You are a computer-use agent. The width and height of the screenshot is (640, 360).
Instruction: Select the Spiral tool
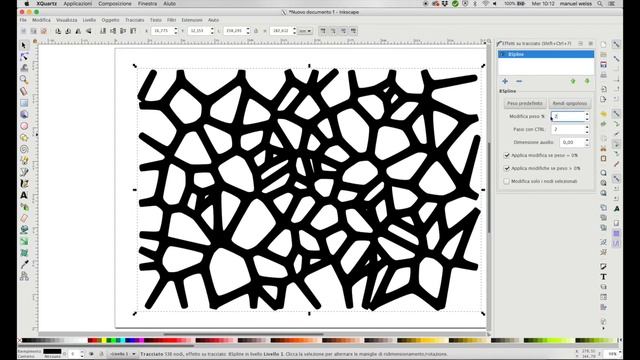pyautogui.click(x=24, y=149)
